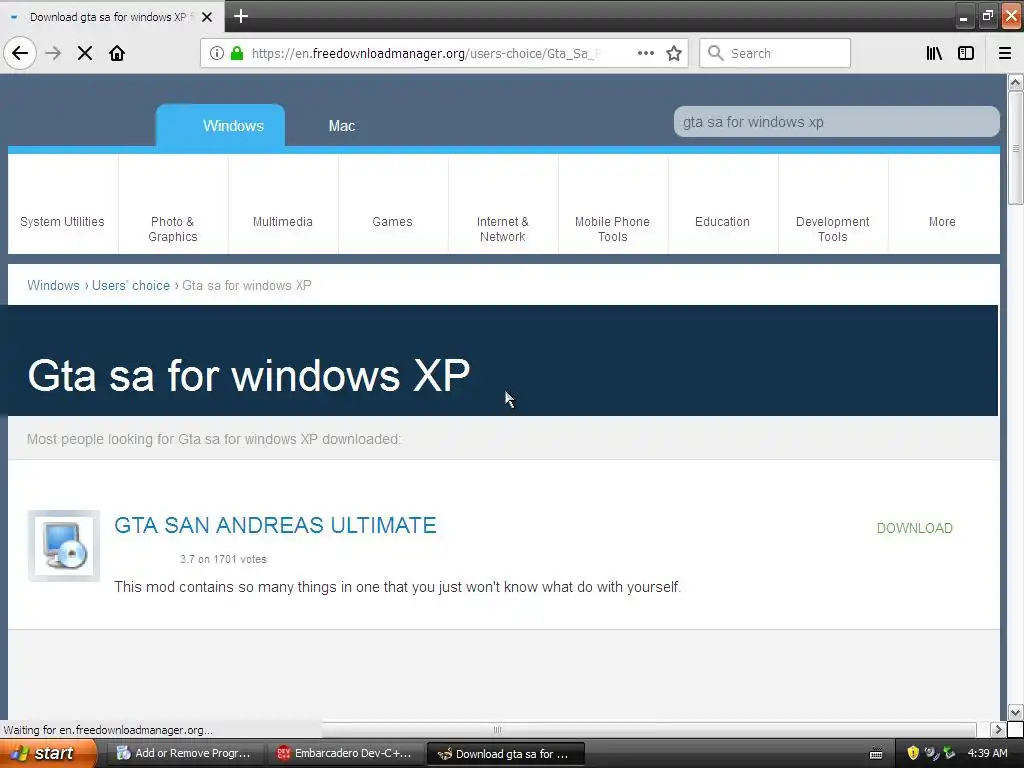The height and width of the screenshot is (768, 1024).
Task: Bookmark this page with the star
Action: click(674, 53)
